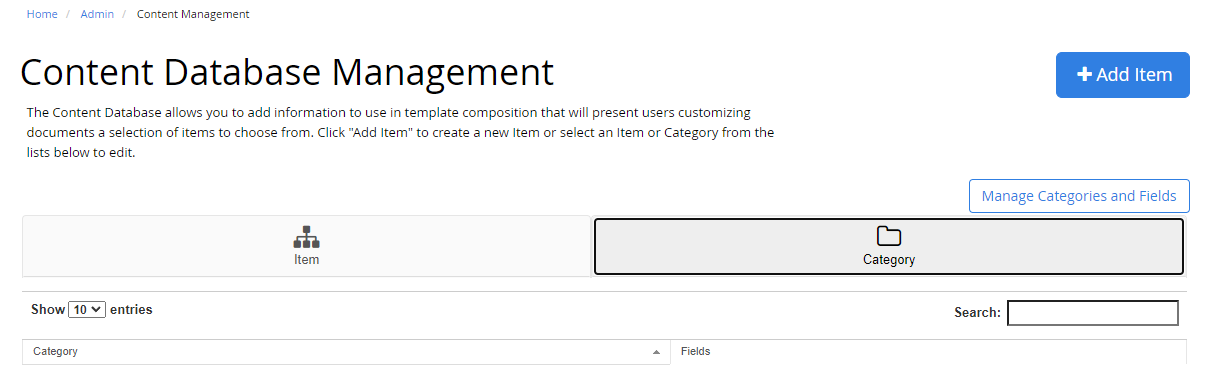Click the "Show" label before the dropdown
The width and height of the screenshot is (1210, 366).
pos(48,310)
